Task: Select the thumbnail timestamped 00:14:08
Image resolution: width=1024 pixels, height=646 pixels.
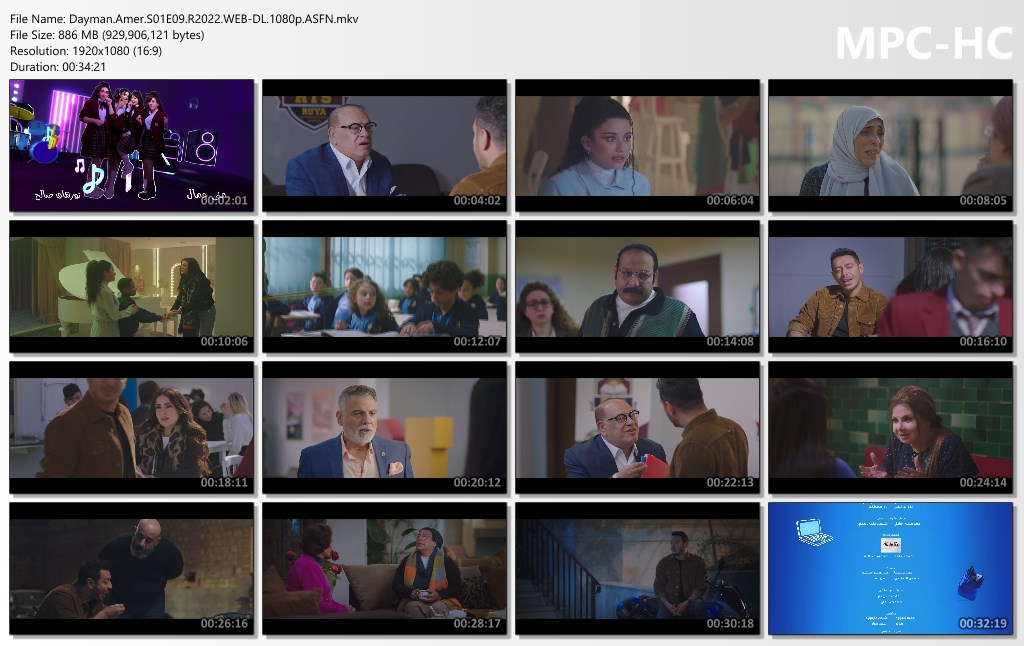Action: [637, 286]
